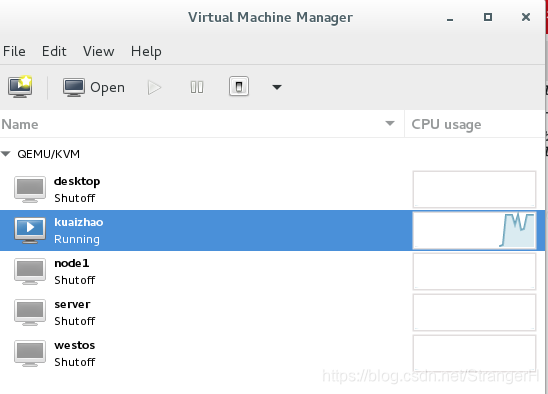The width and height of the screenshot is (548, 394).
Task: Click the Name column header
Action: click(202, 124)
